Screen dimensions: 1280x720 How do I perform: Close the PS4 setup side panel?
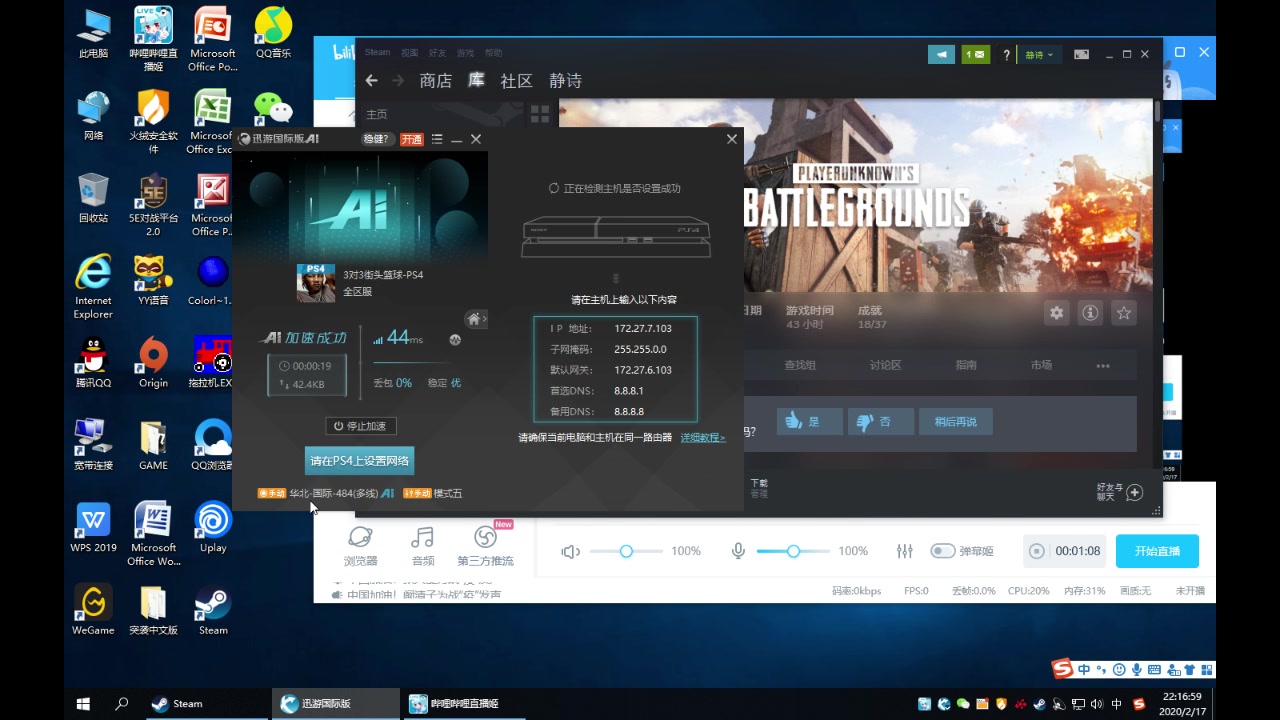point(732,139)
